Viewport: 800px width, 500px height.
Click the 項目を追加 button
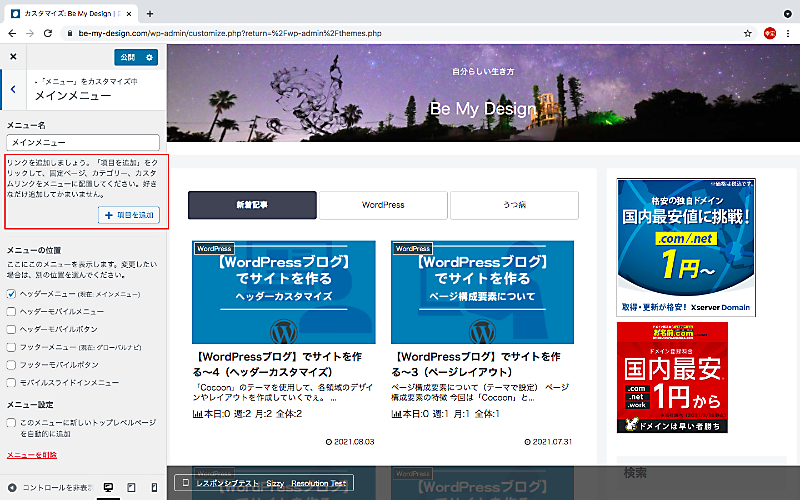(x=128, y=215)
